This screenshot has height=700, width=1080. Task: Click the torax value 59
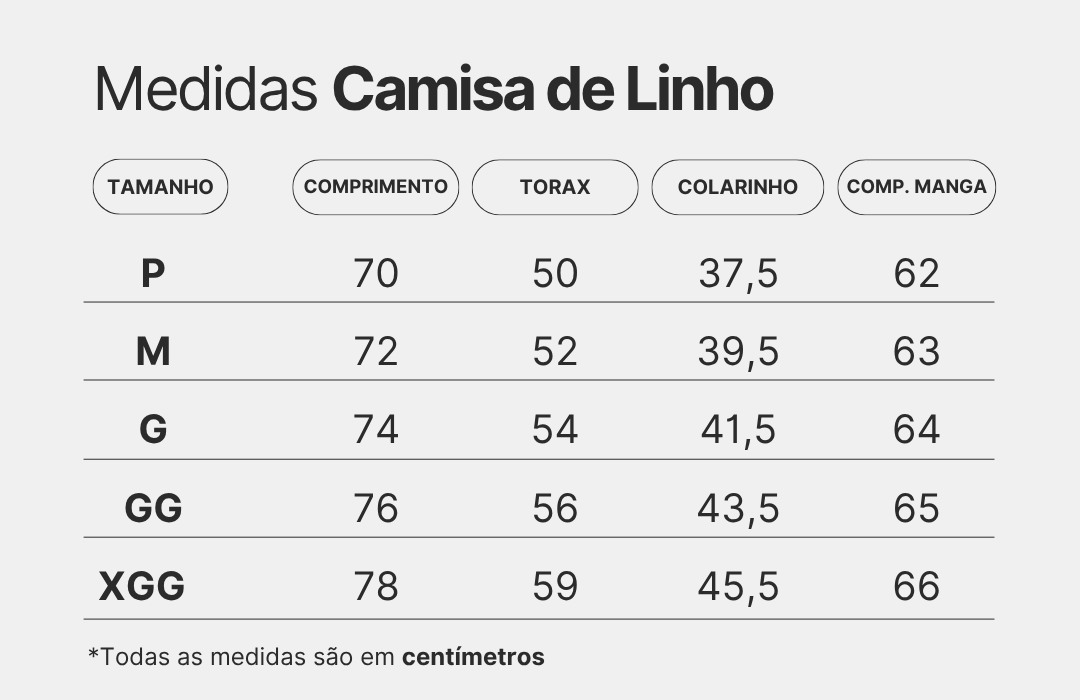555,586
